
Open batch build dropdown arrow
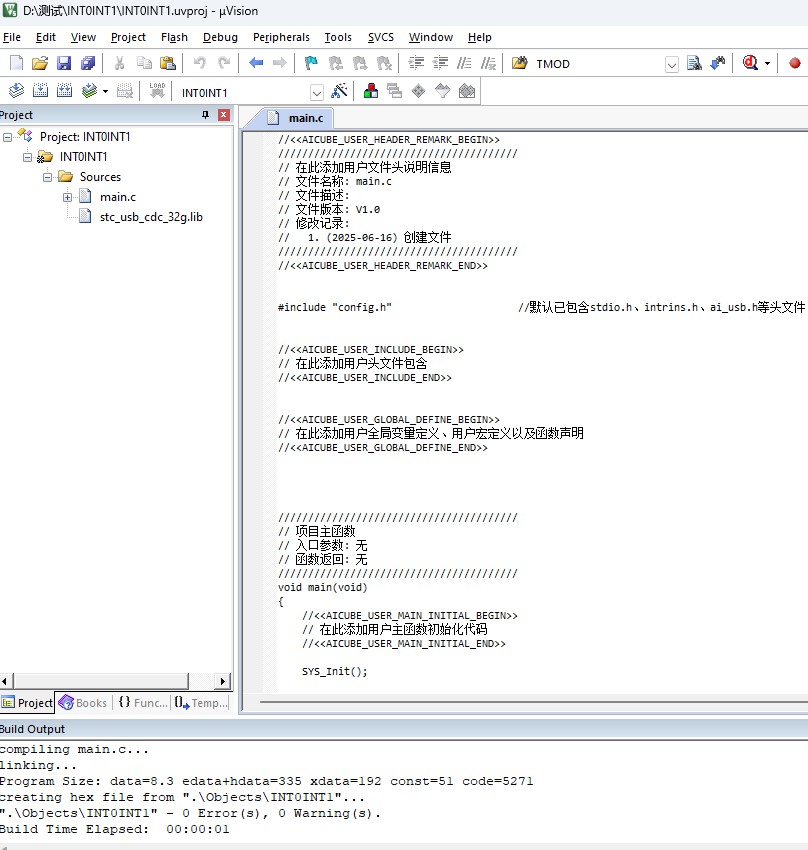pos(105,92)
